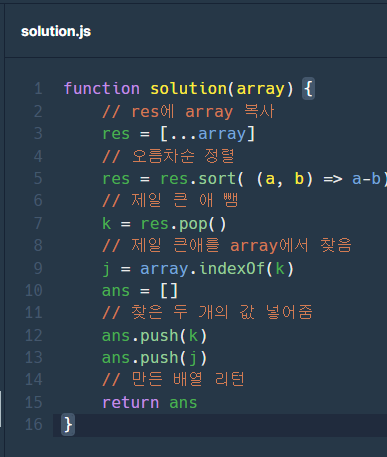Click 'array.indexOf(k)' on line 9
Screen dimensions: 387x457
point(217,268)
